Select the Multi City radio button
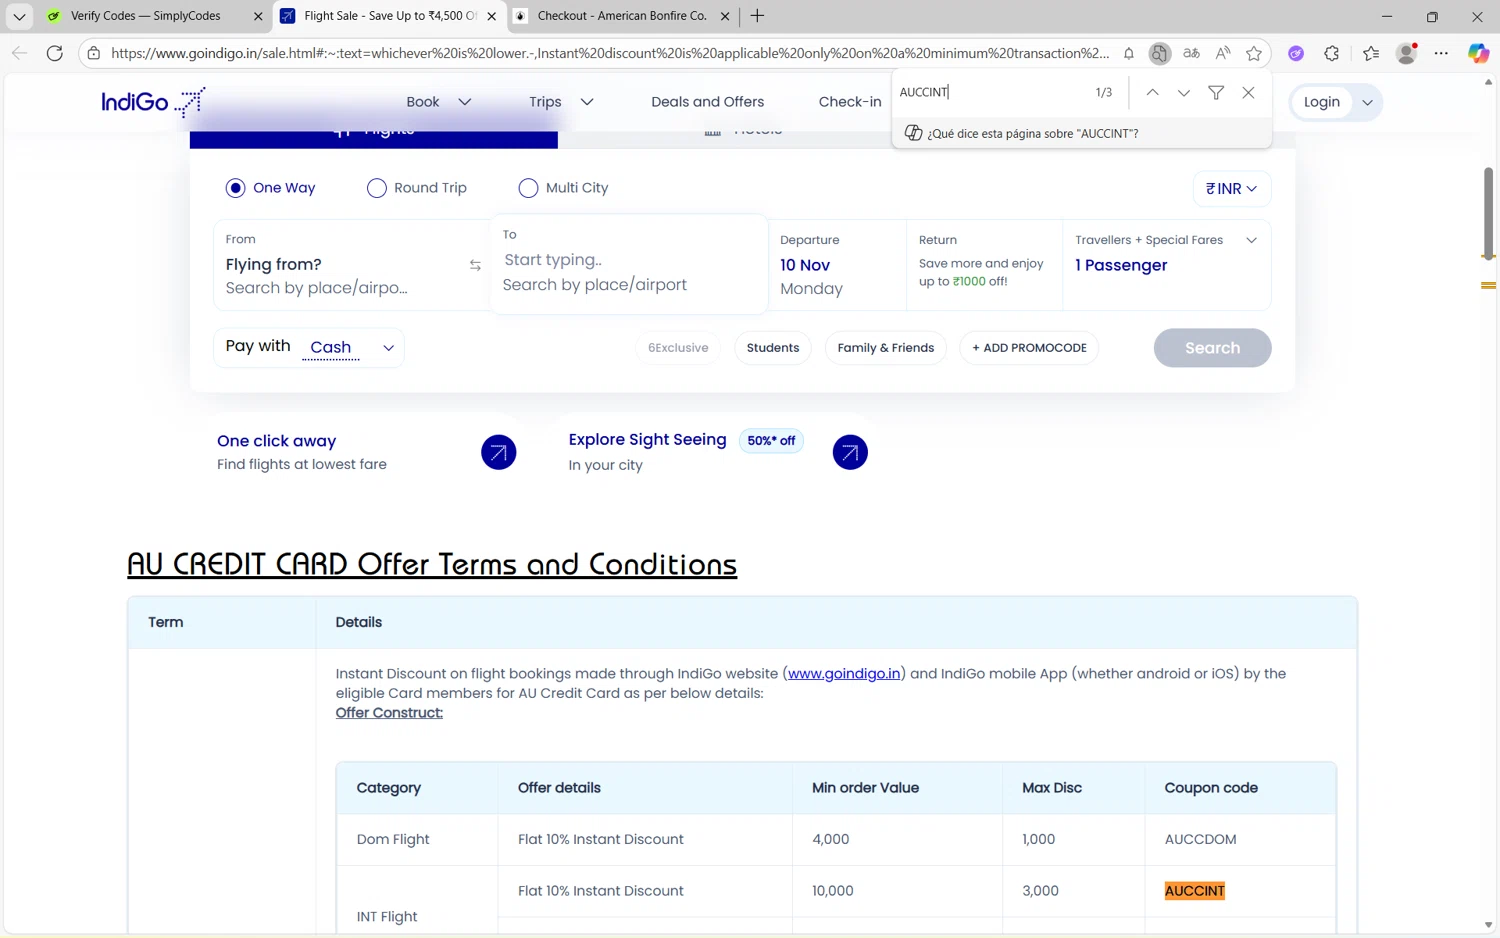 [x=528, y=188]
